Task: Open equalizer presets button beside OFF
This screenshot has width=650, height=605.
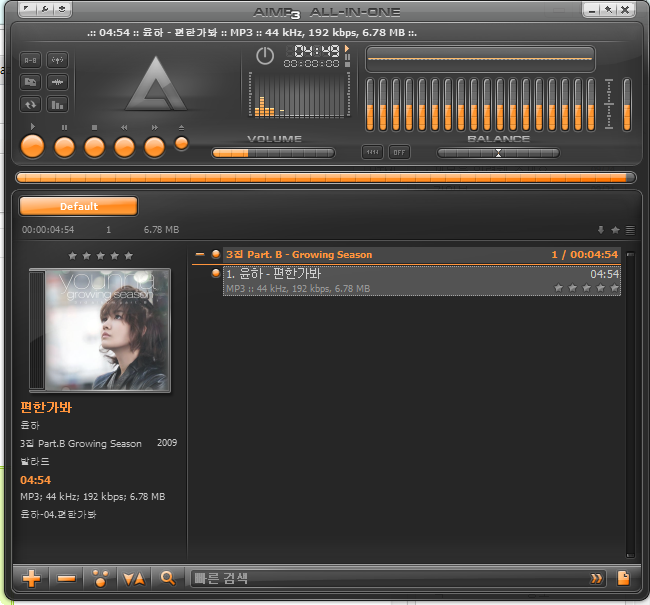Action: [x=372, y=152]
